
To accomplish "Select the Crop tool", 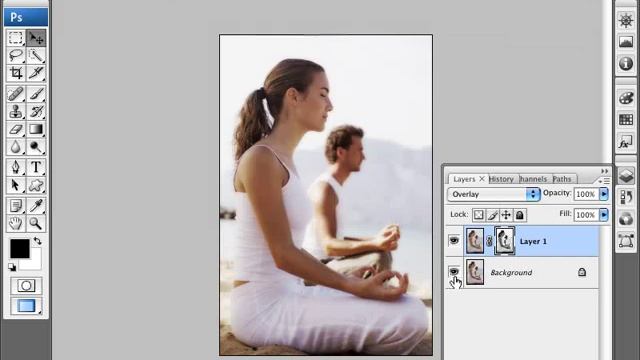I will (16, 73).
